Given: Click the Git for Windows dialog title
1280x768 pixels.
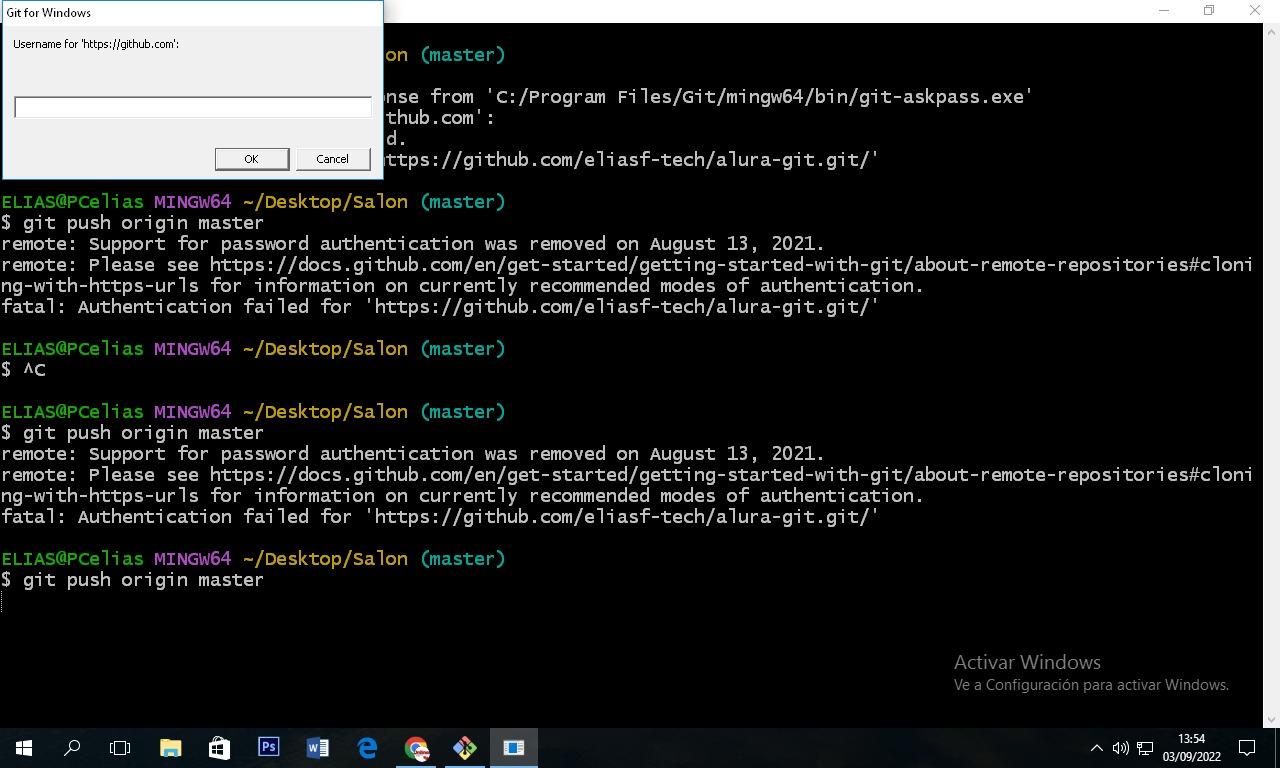Looking at the screenshot, I should 48,13.
